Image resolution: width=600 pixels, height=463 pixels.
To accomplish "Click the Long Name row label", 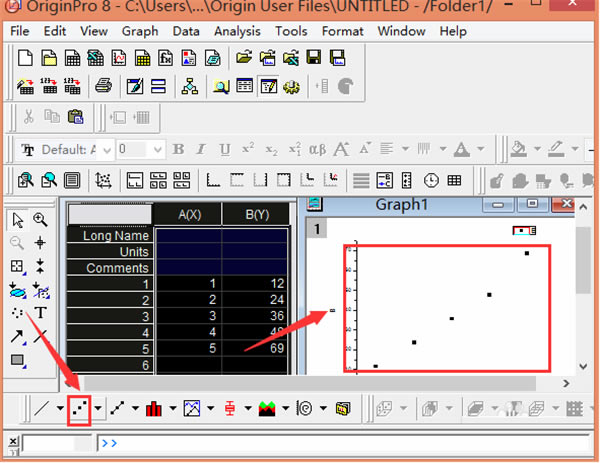I will click(110, 235).
